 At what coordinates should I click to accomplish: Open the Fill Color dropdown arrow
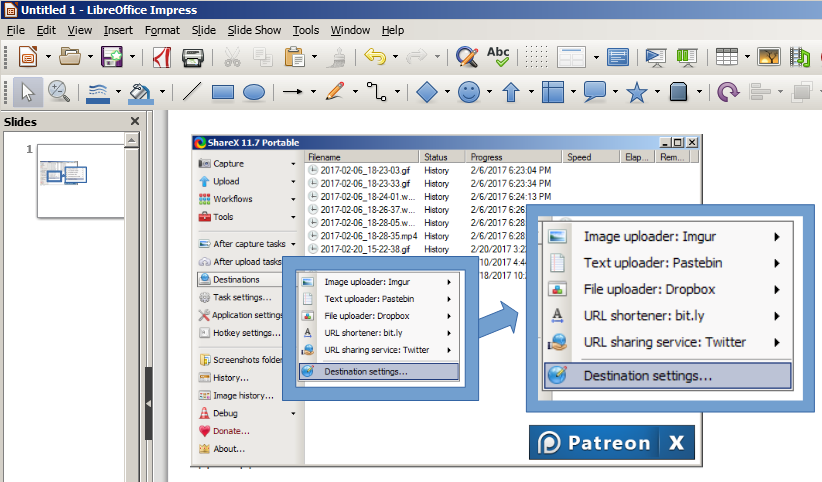162,92
